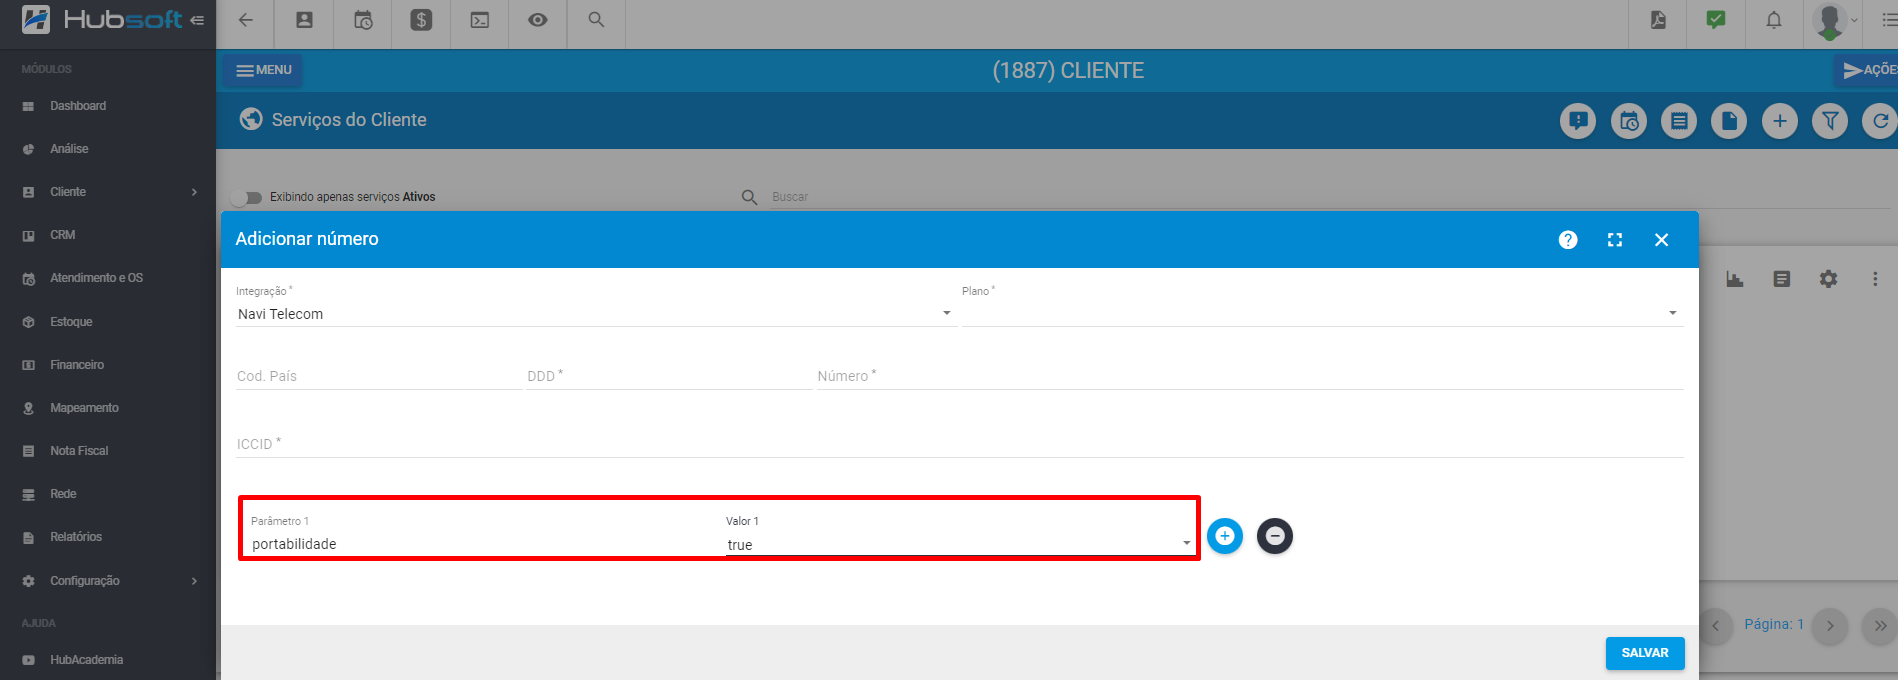Toggle Exibindo apenas serviços Ativos switch

(247, 197)
